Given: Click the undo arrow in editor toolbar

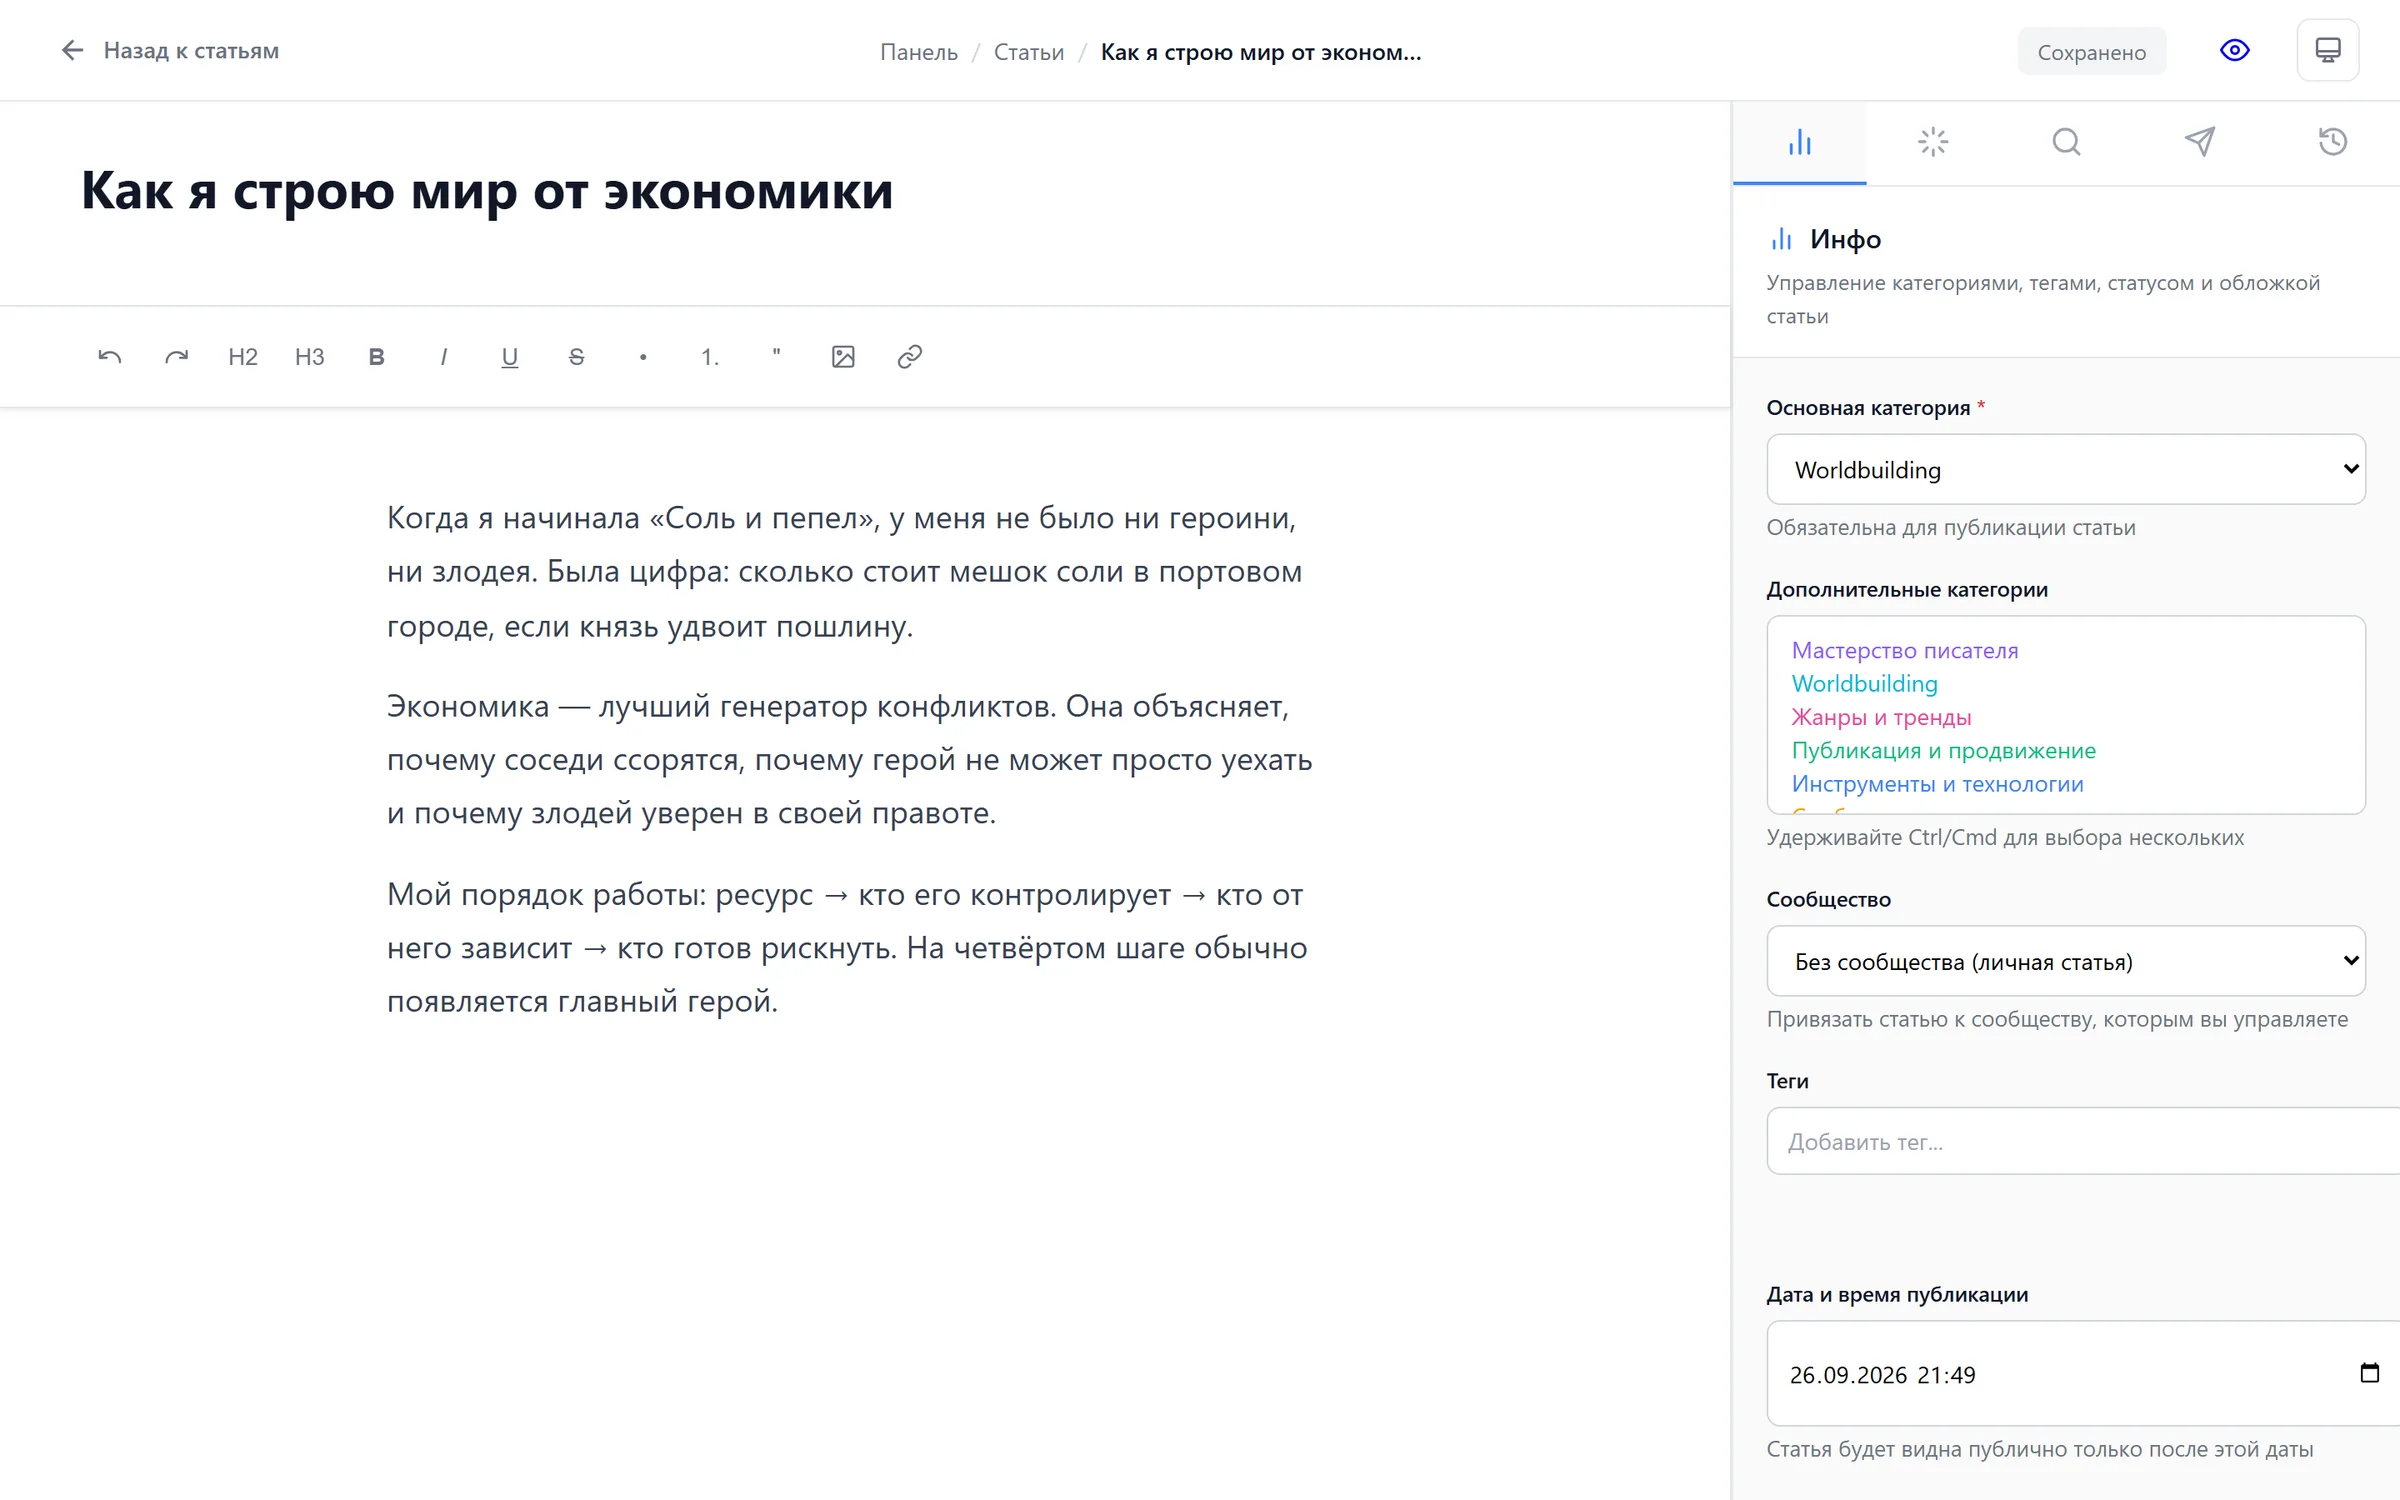Looking at the screenshot, I should 110,357.
